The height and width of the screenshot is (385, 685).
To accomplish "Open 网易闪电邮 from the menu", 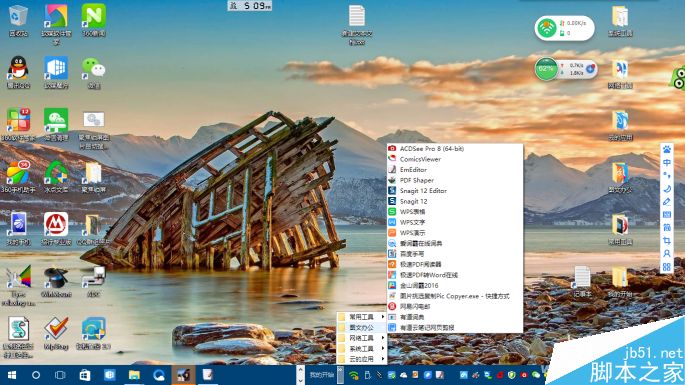I will click(455, 306).
